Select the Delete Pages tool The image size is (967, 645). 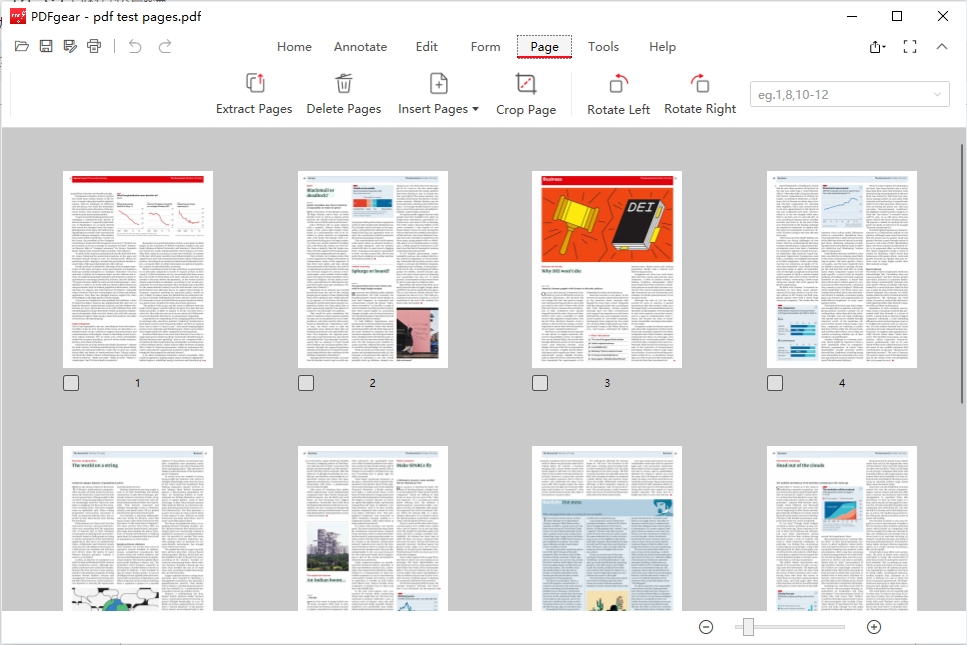tap(344, 93)
